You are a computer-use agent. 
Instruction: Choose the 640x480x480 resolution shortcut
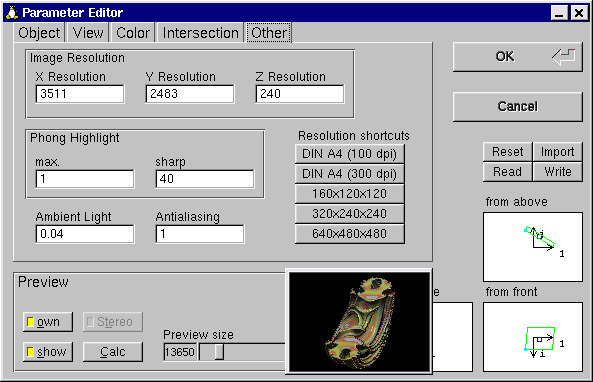349,234
